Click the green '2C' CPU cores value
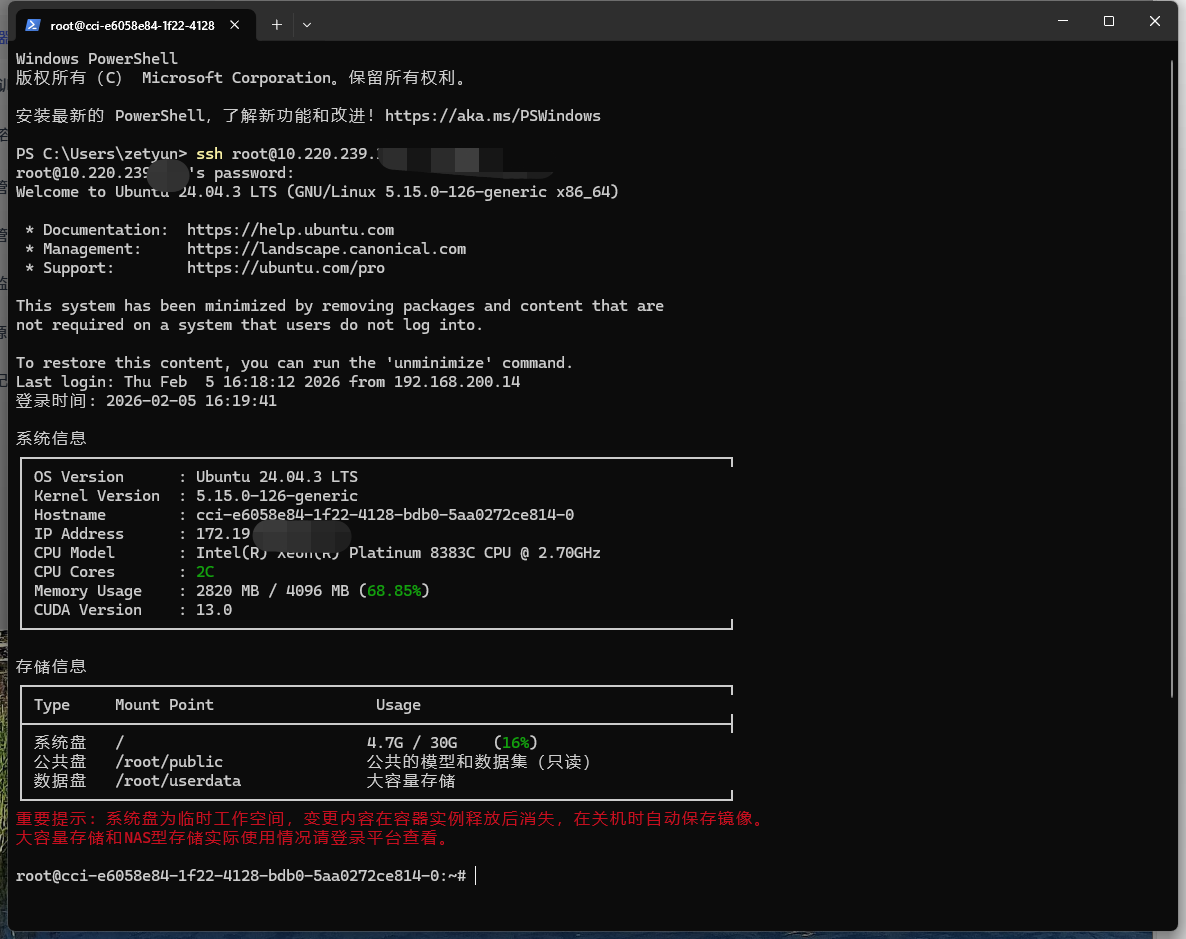This screenshot has width=1186, height=939. 205,572
